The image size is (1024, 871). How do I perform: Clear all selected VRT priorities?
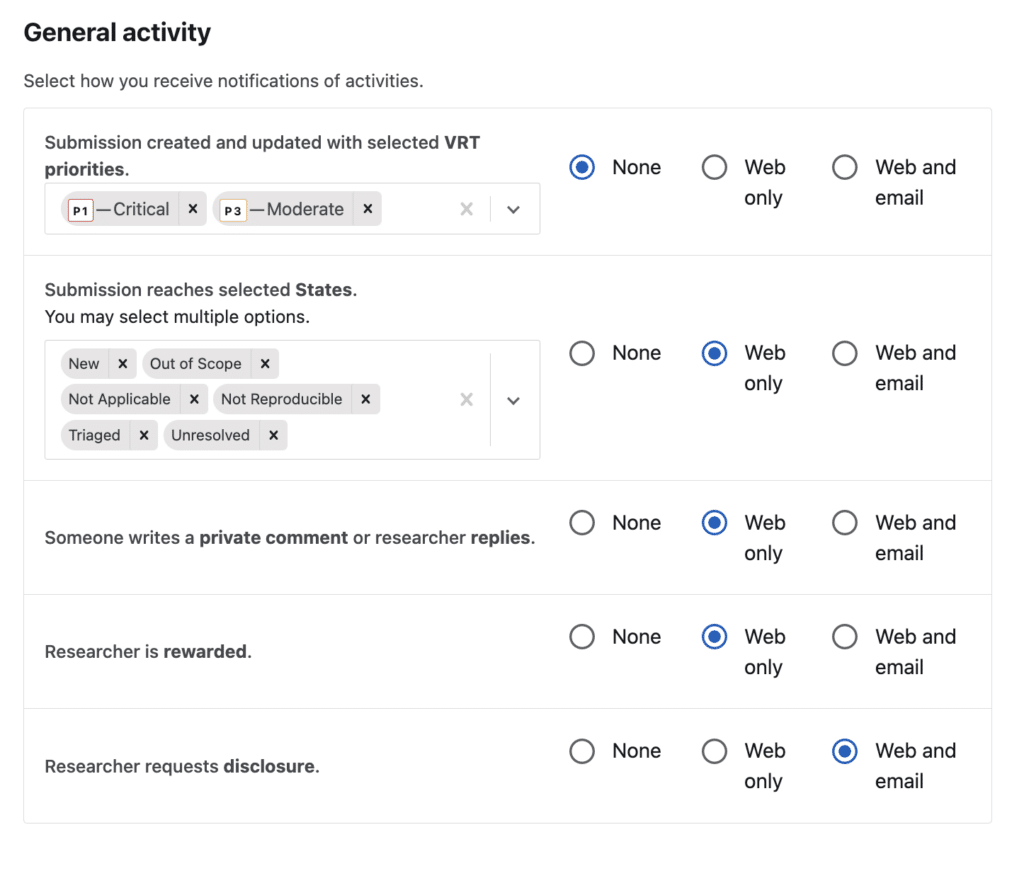pos(466,209)
